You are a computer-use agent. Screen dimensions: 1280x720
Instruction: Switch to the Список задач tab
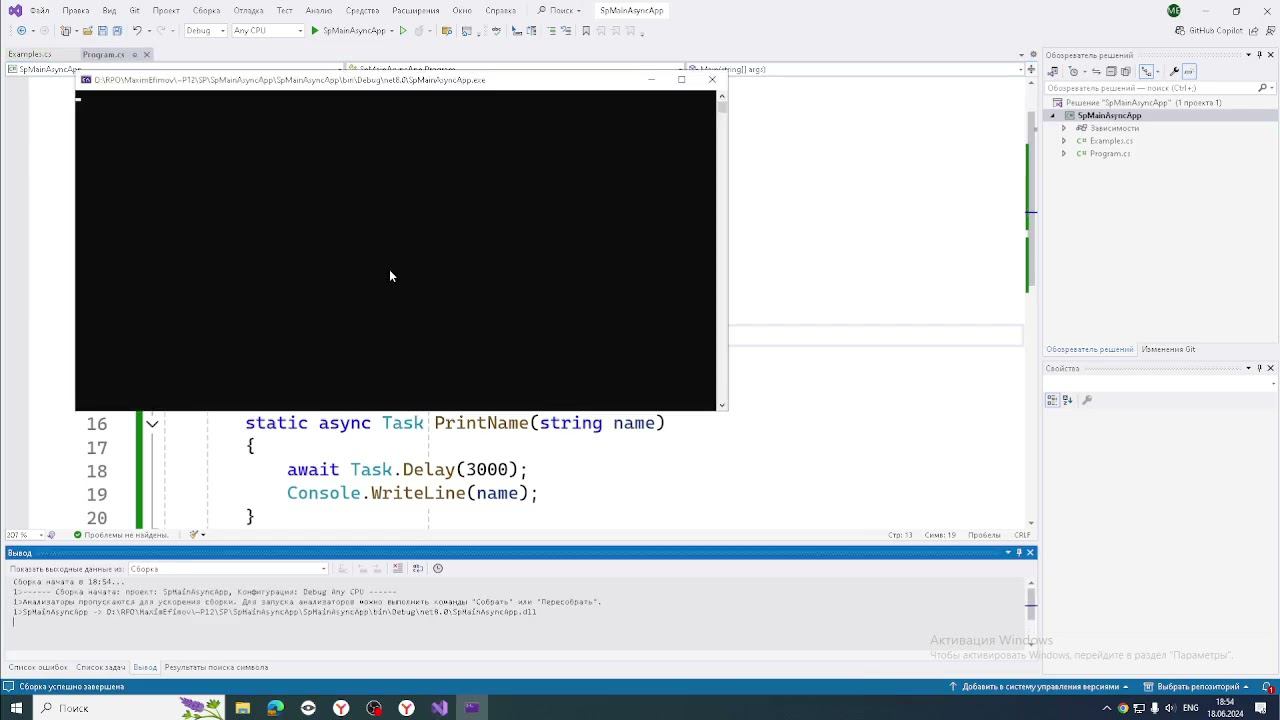[x=101, y=667]
